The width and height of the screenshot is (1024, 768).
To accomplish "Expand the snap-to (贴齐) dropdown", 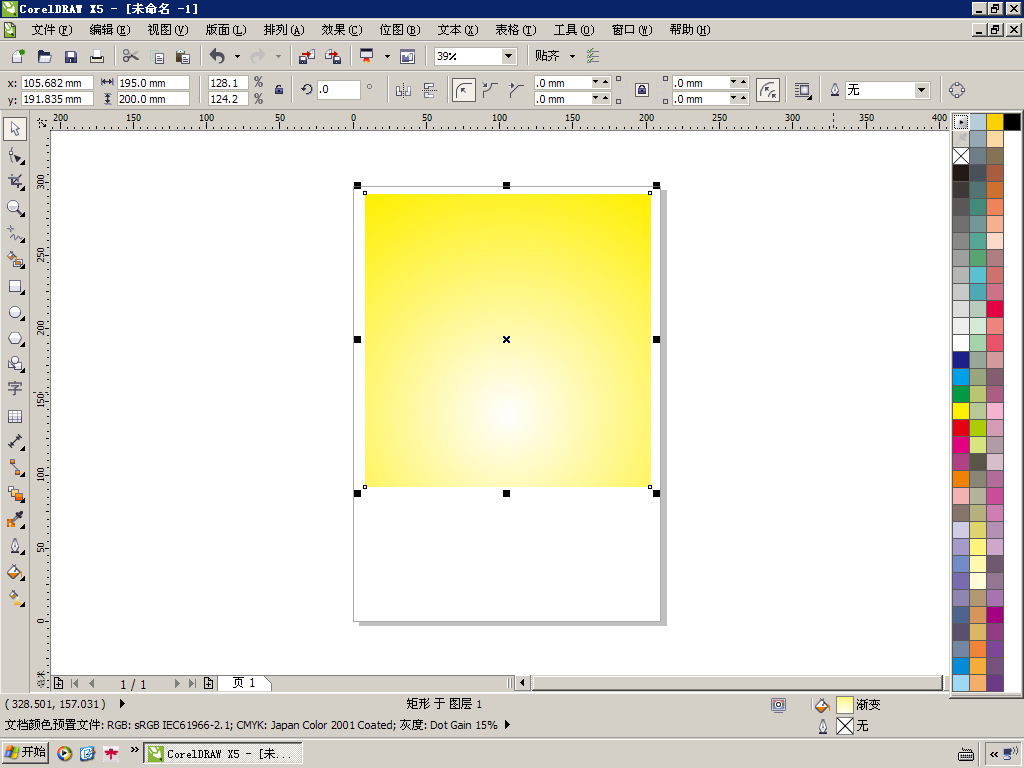I will pyautogui.click(x=572, y=56).
